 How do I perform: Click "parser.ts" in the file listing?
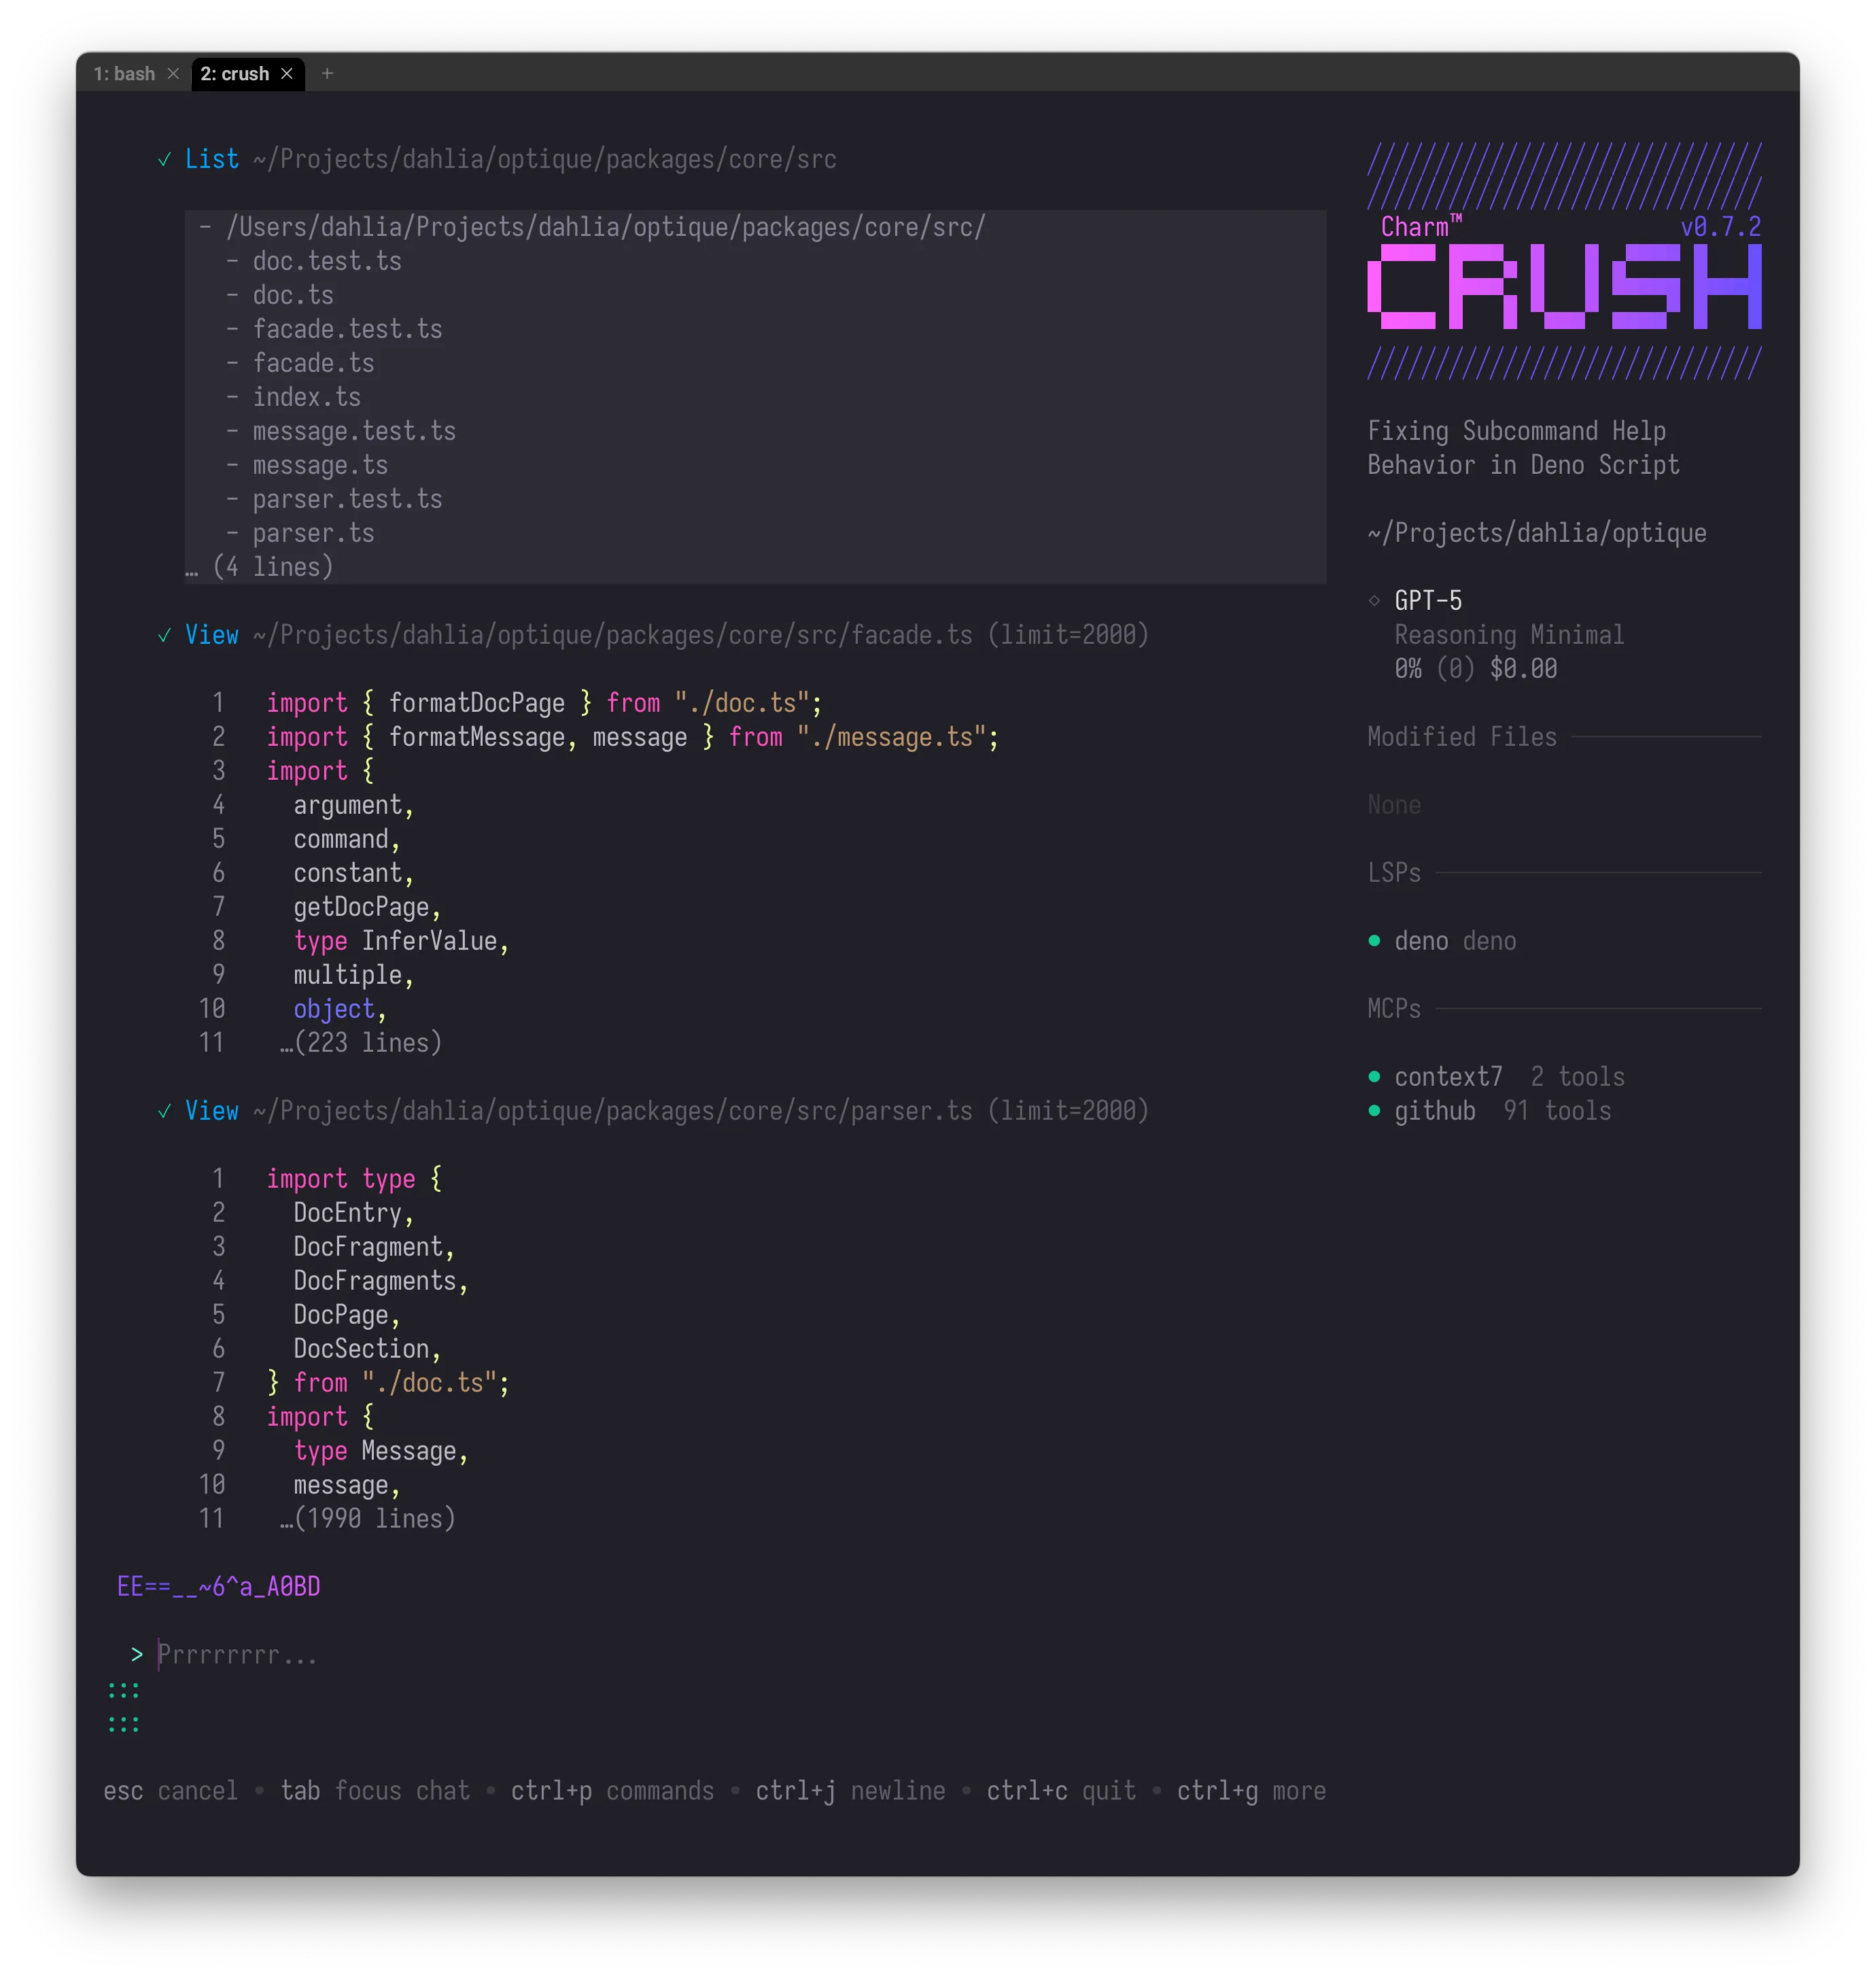[313, 534]
